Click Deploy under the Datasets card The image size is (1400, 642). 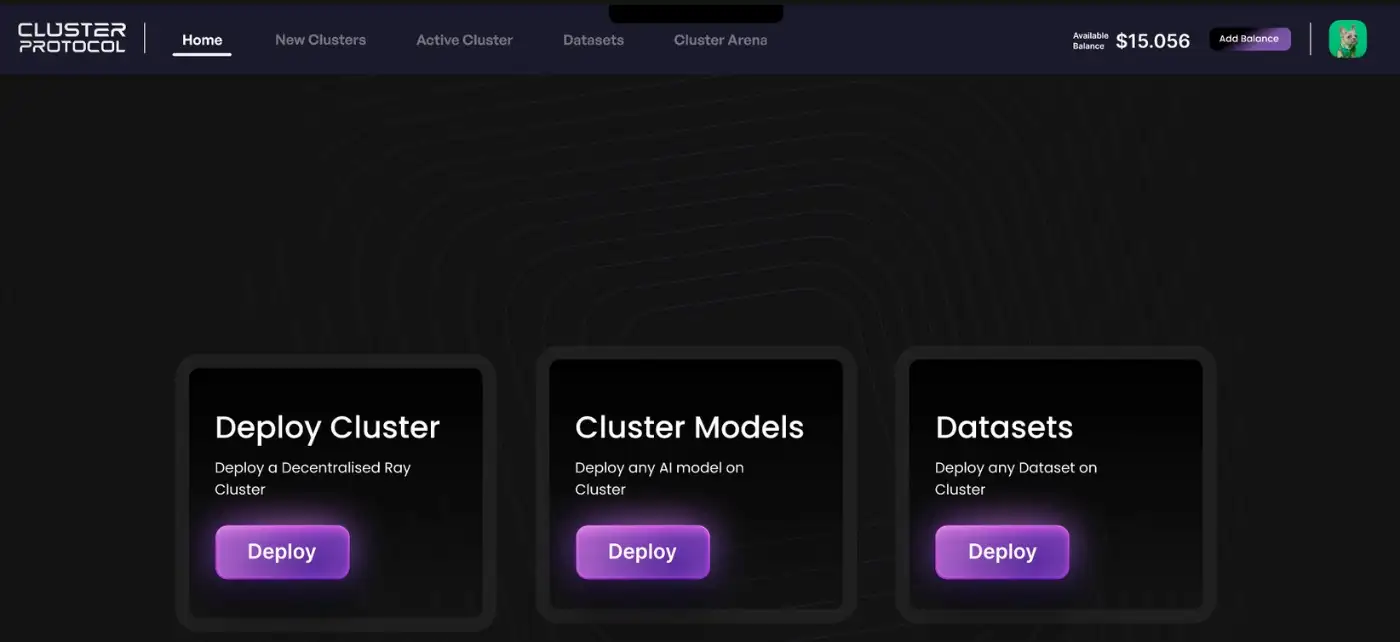click(x=1002, y=552)
